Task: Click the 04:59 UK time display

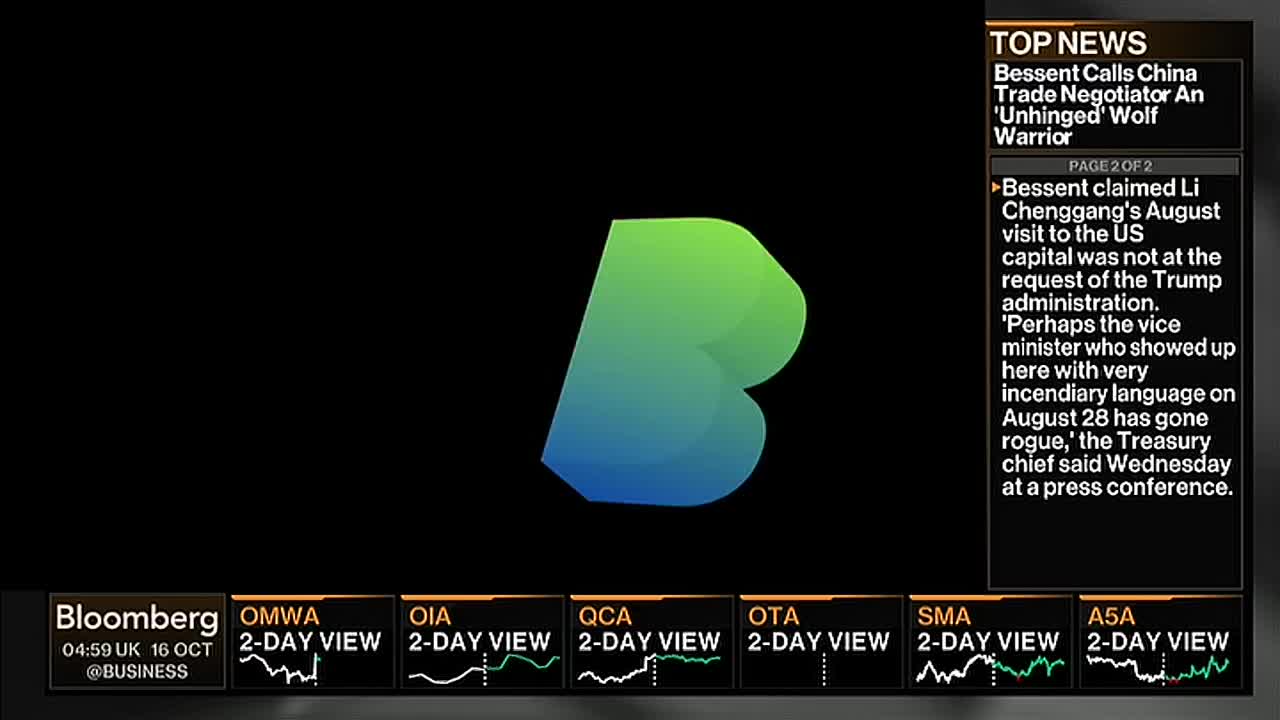Action: click(x=101, y=649)
